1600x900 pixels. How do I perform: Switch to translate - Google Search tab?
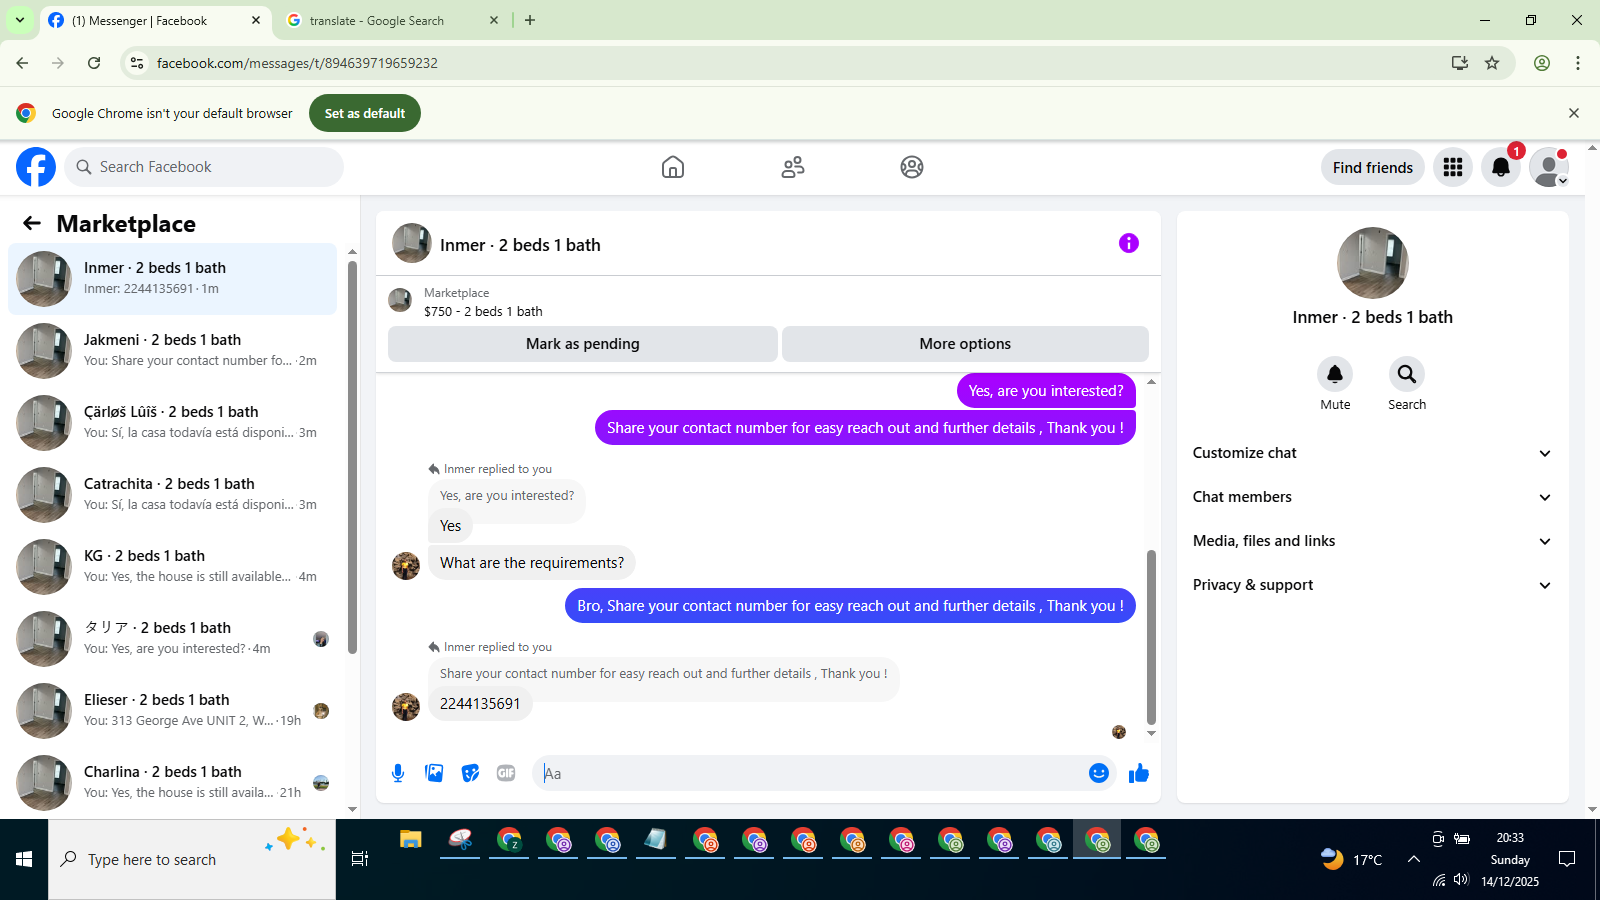[392, 20]
